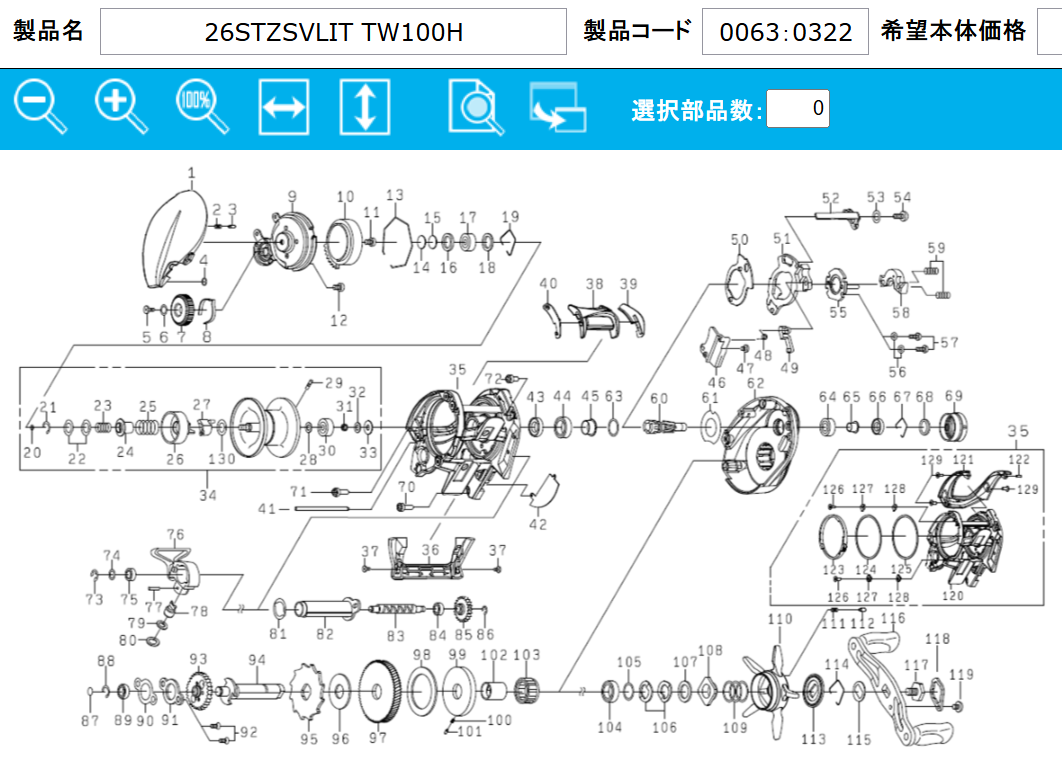This screenshot has width=1062, height=775.
Task: Click the document search magnifier icon
Action: [x=476, y=107]
